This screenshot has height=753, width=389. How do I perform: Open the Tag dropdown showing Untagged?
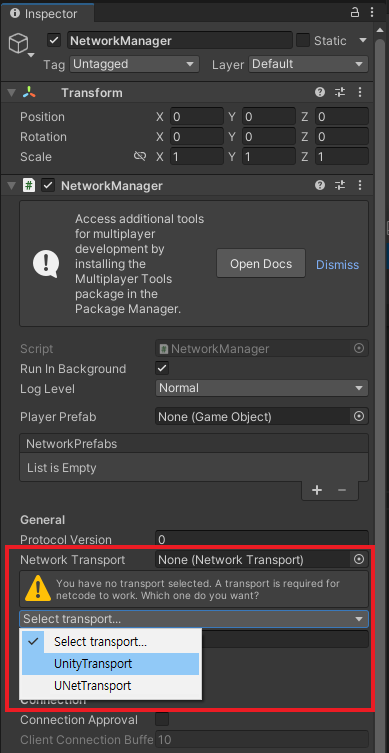(x=134, y=64)
